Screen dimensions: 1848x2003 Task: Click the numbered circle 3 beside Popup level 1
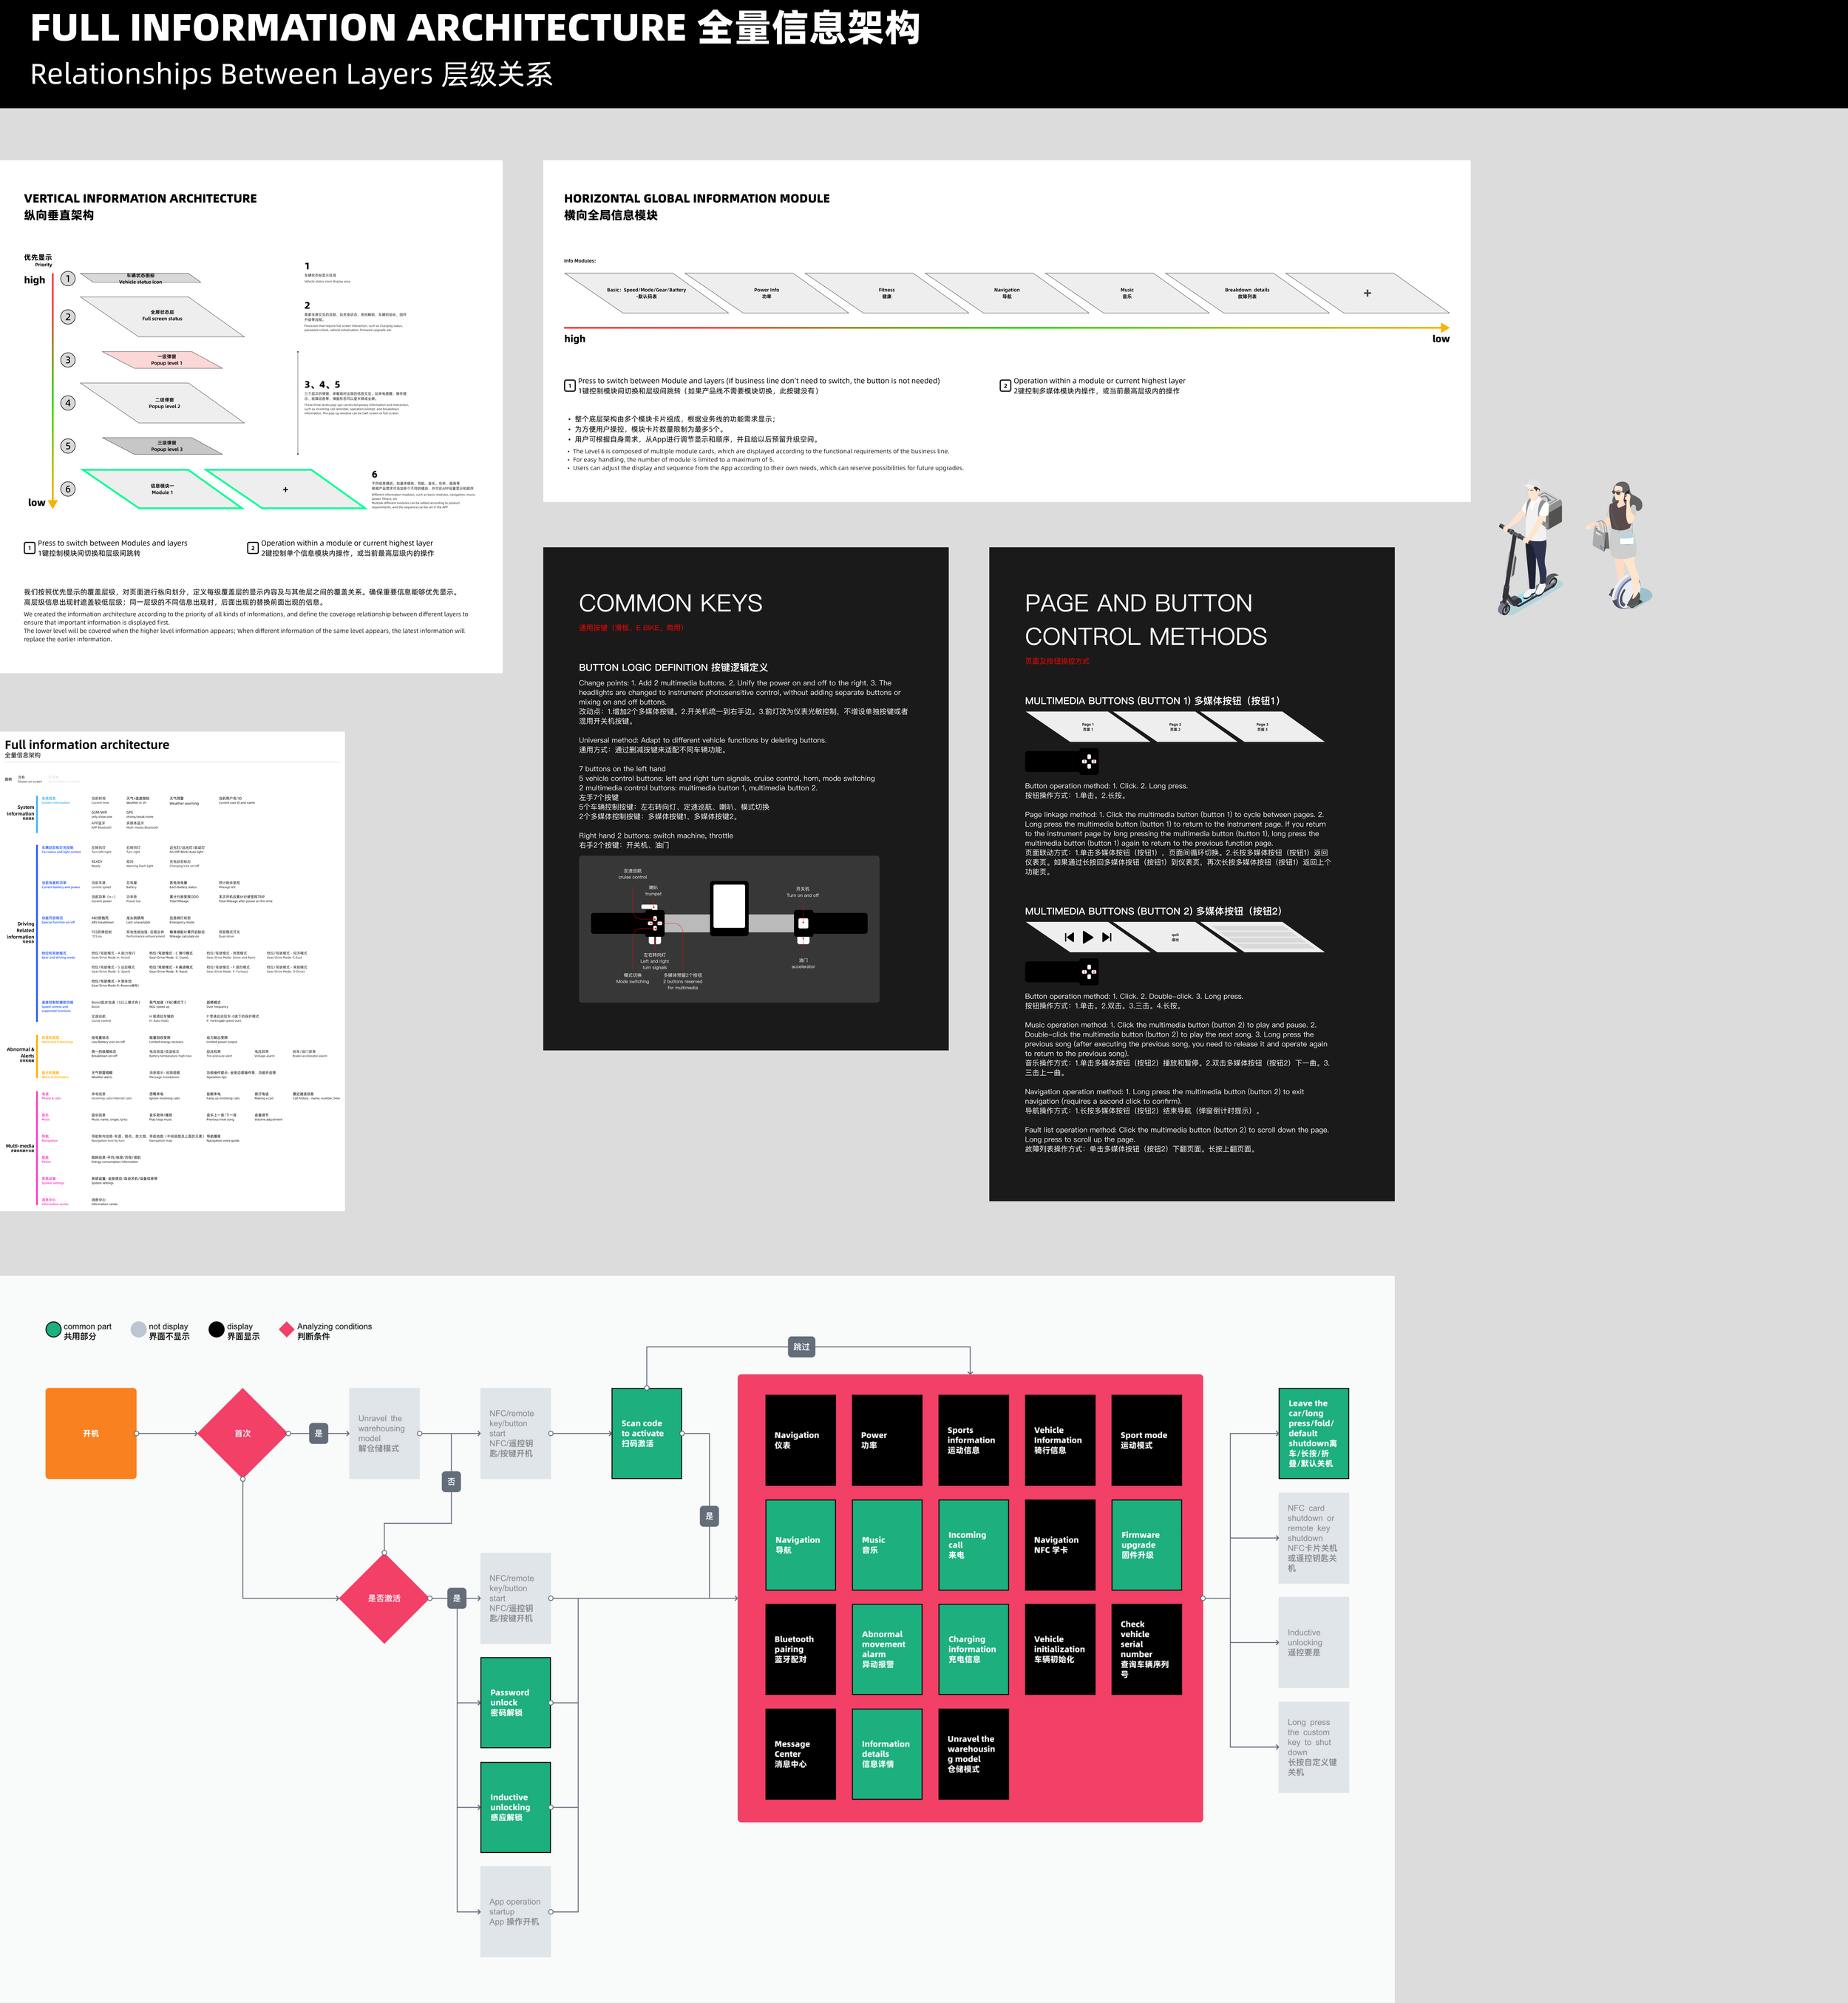68,360
